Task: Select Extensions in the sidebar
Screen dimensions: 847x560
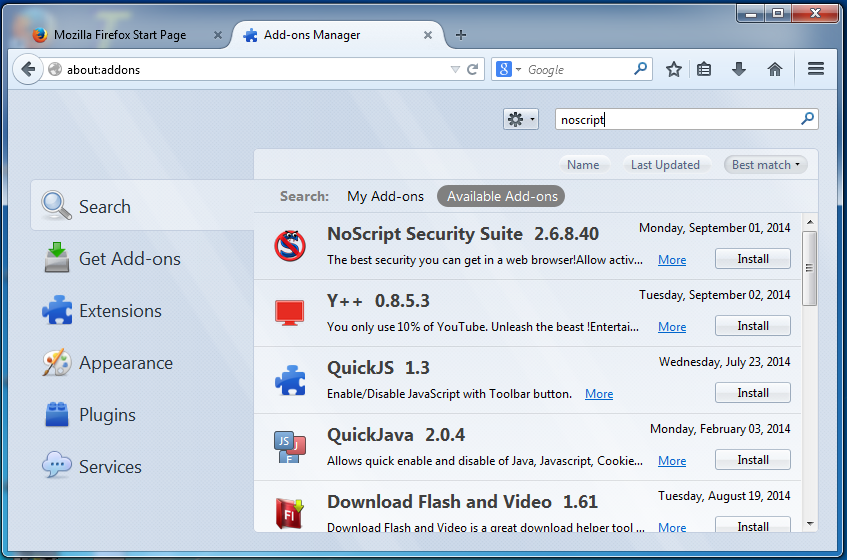Action: point(120,311)
